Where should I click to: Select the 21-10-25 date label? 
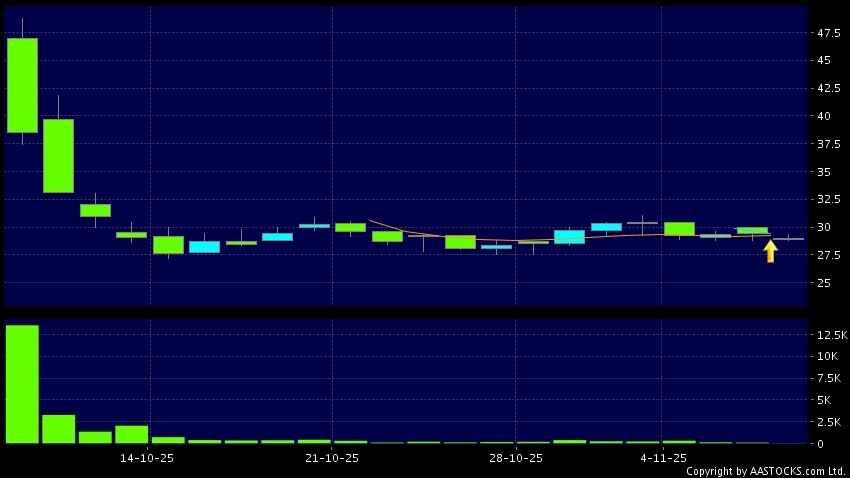(x=331, y=458)
